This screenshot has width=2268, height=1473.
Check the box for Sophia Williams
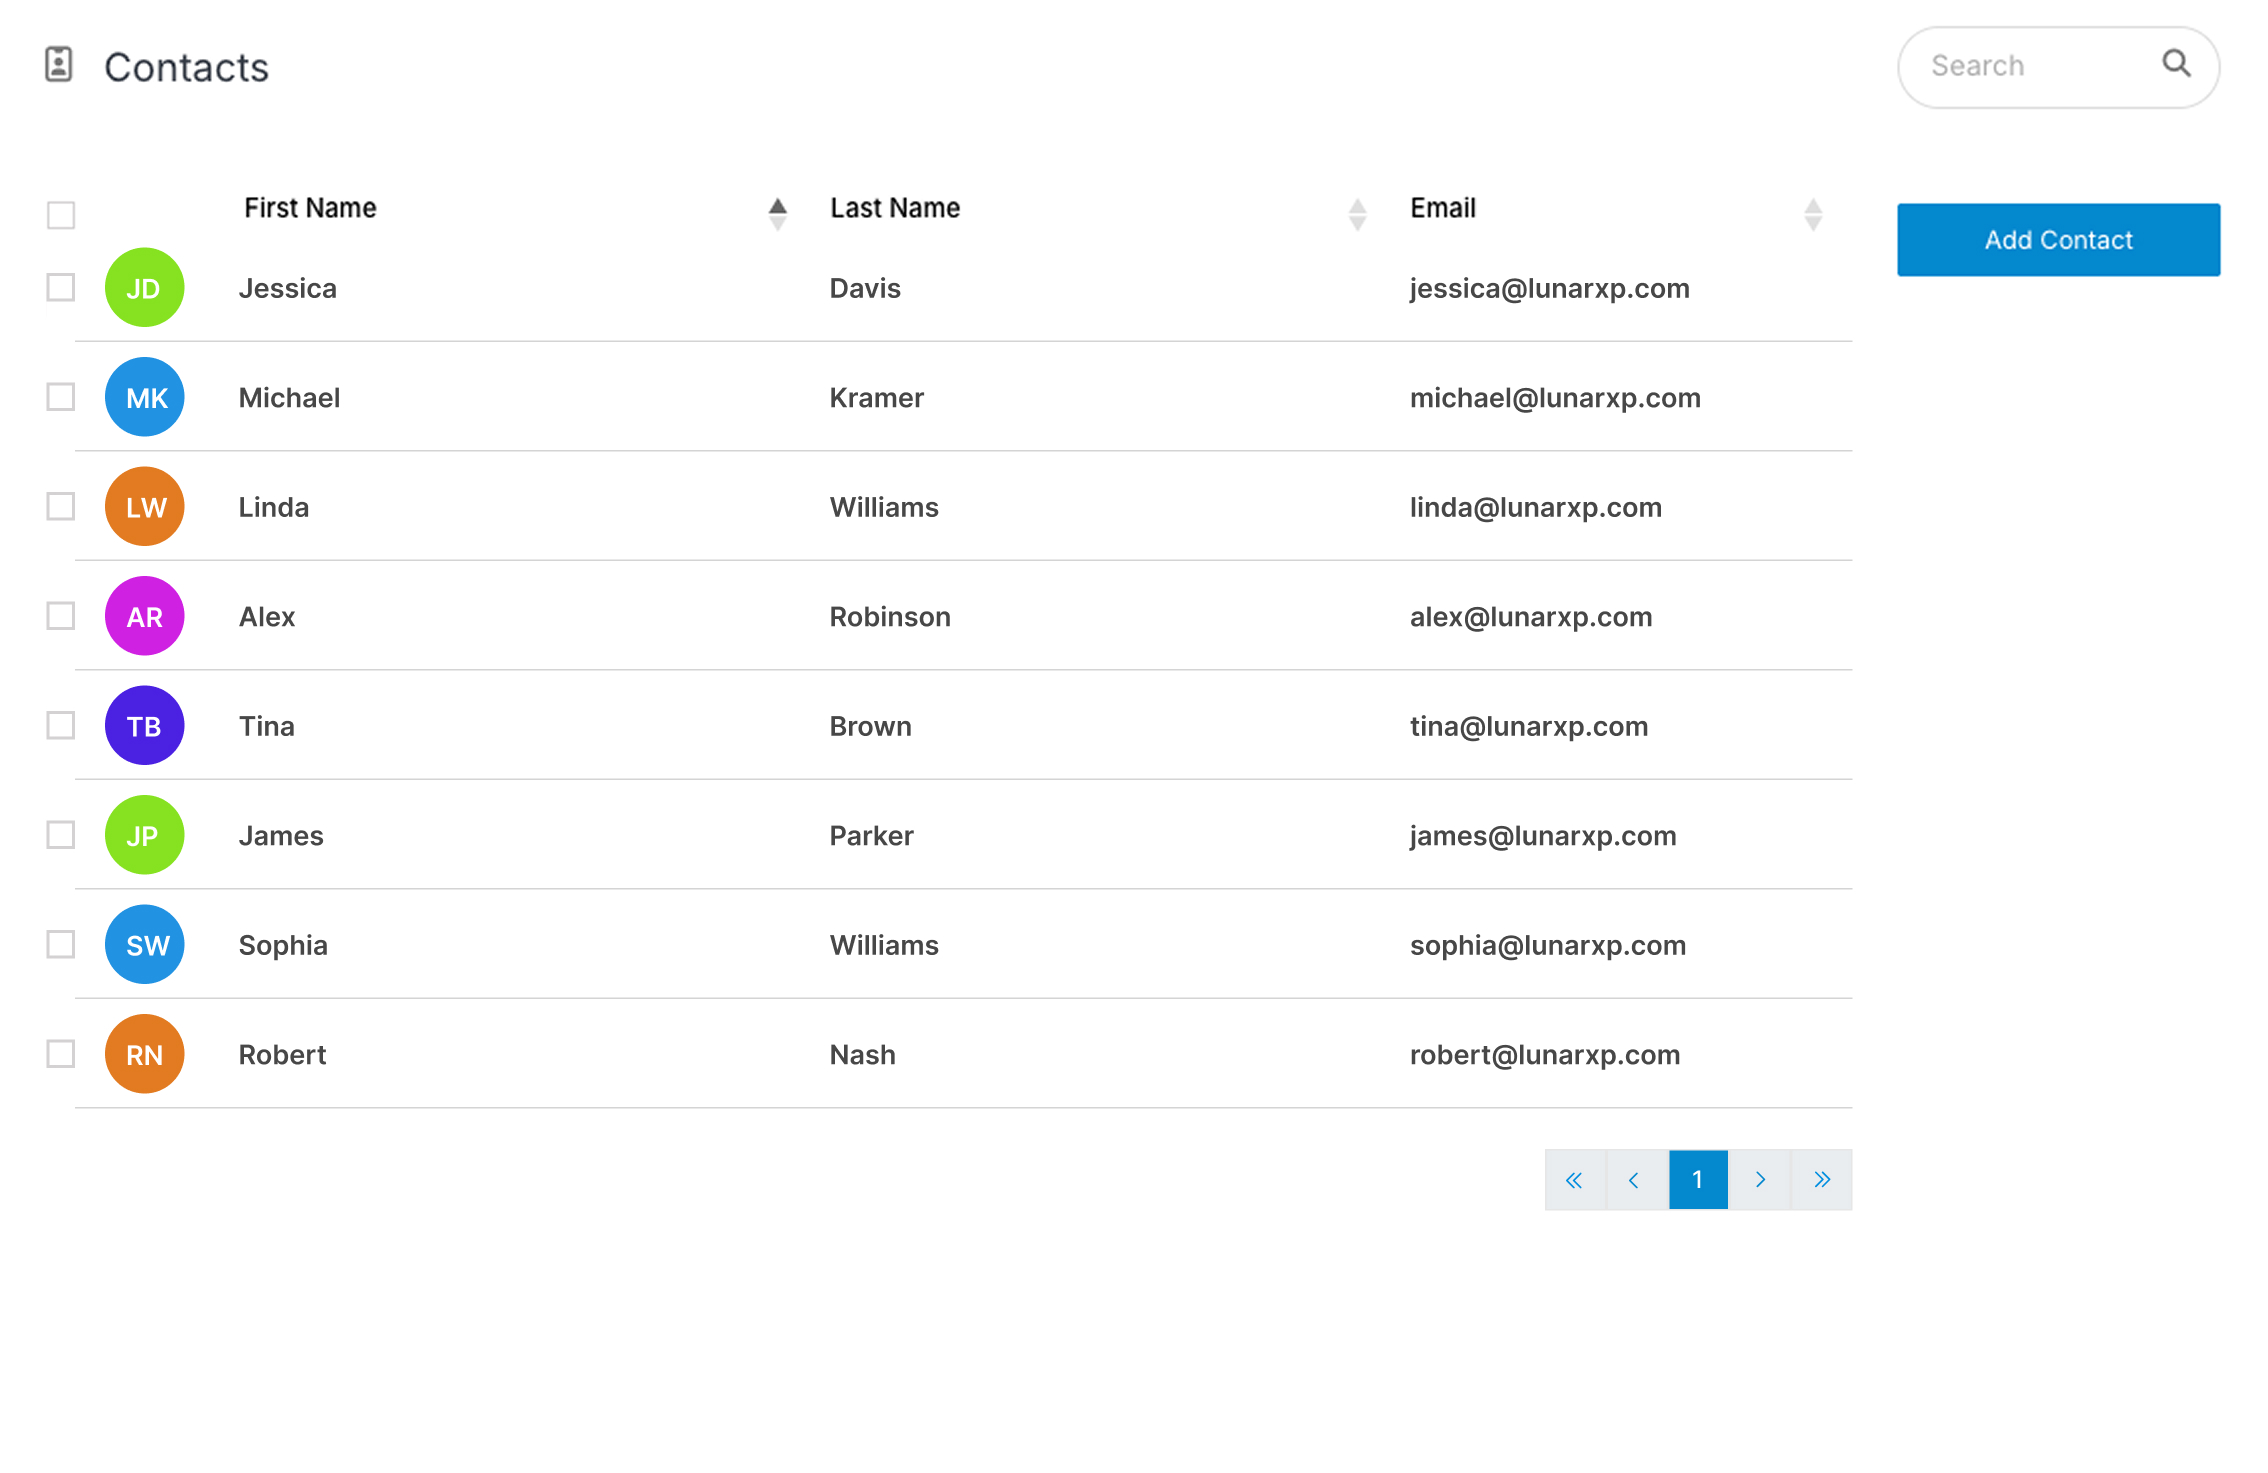coord(61,945)
